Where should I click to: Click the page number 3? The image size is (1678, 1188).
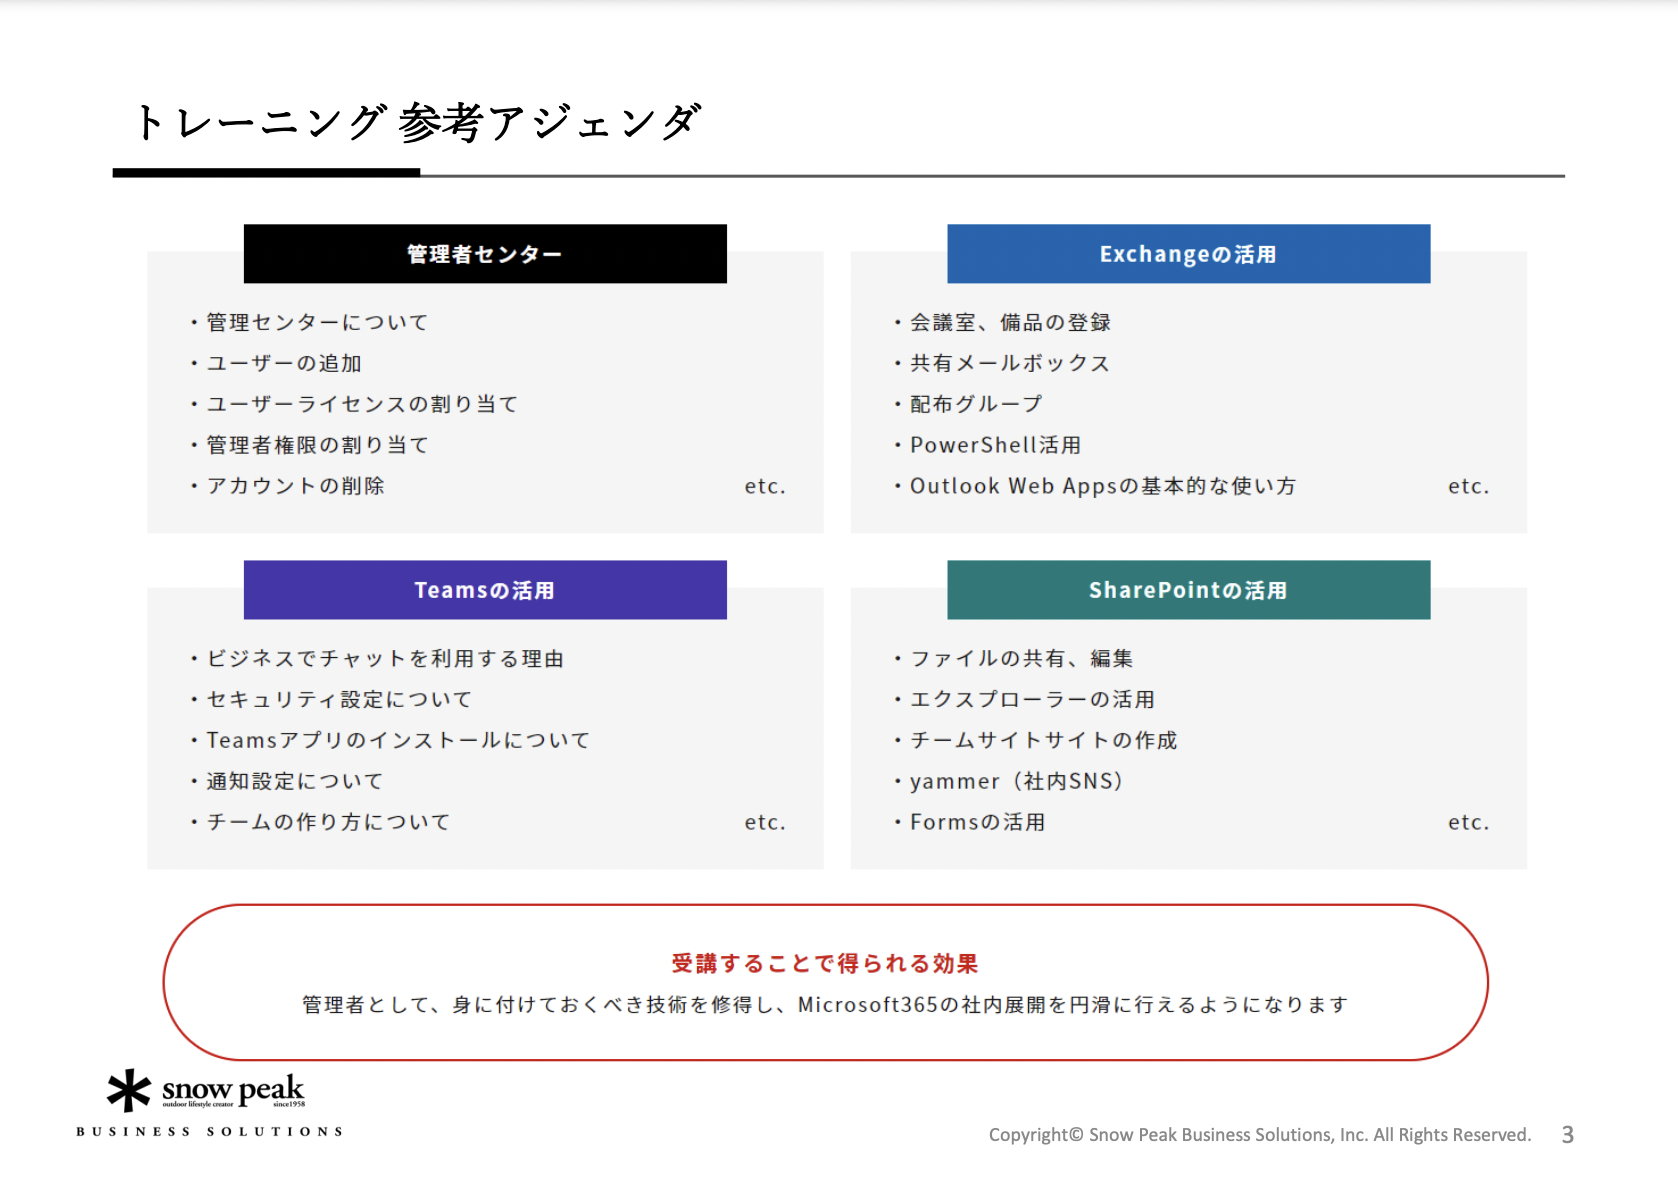pos(1568,1135)
